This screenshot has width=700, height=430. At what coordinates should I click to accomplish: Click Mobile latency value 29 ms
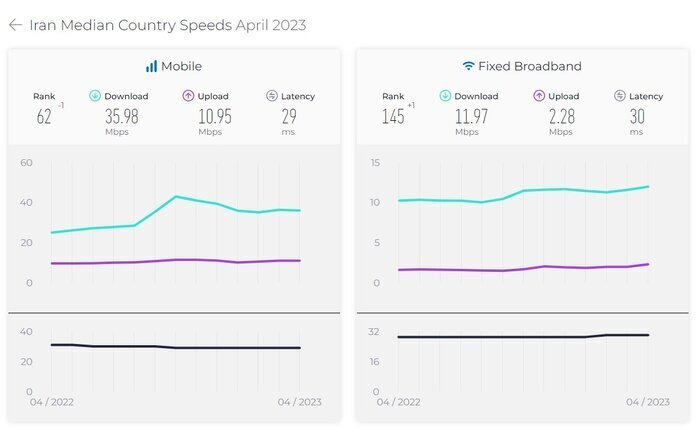coord(288,116)
